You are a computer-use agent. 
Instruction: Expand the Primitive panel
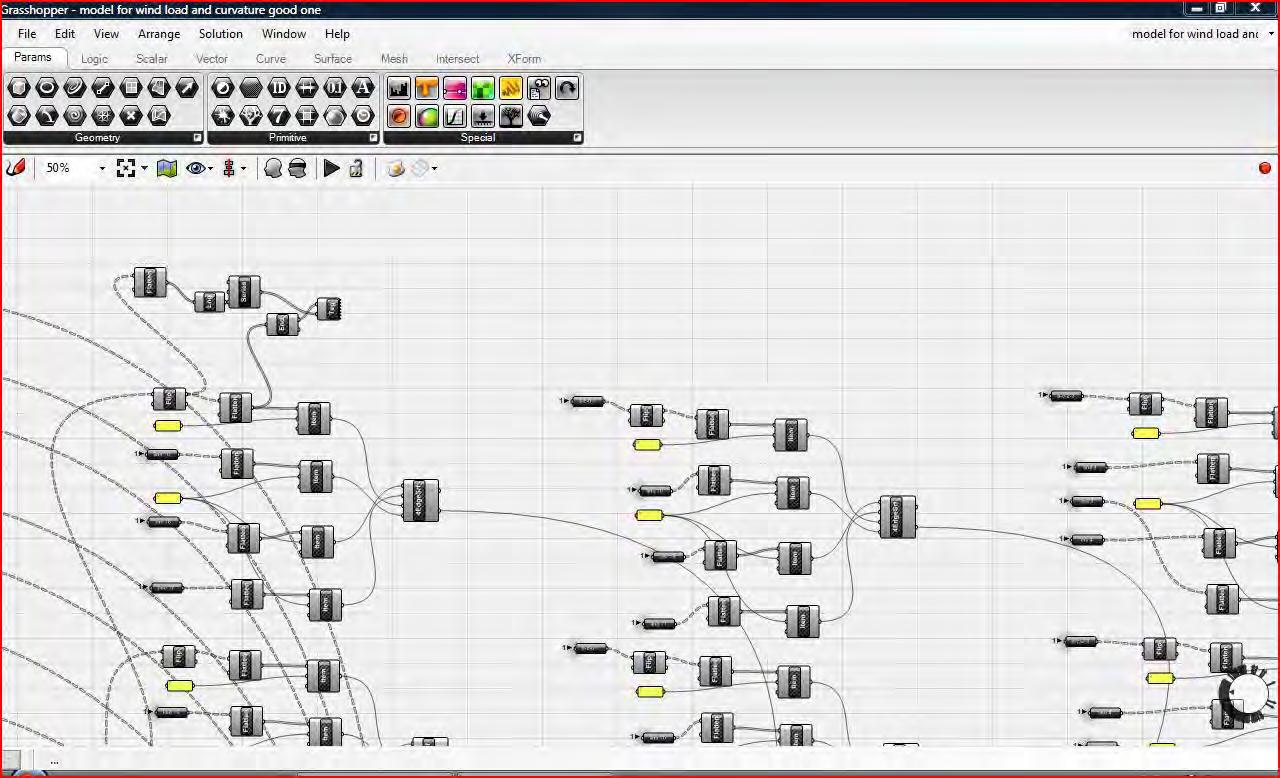tap(374, 138)
